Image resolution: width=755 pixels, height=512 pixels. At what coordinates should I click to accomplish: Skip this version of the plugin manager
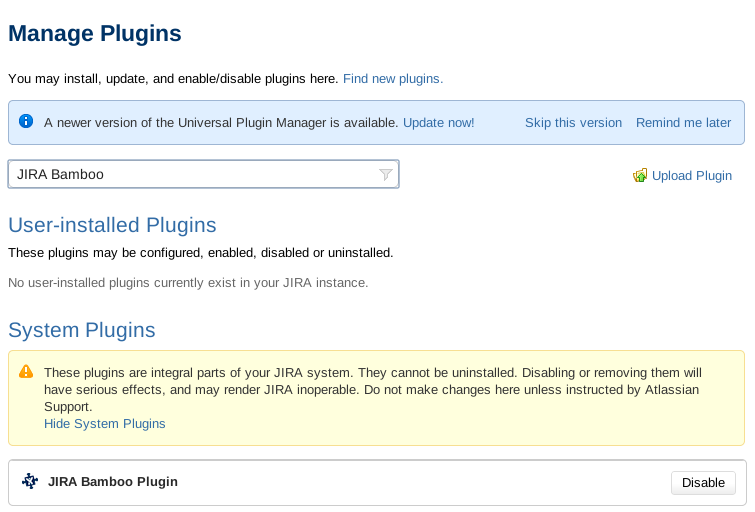573,123
